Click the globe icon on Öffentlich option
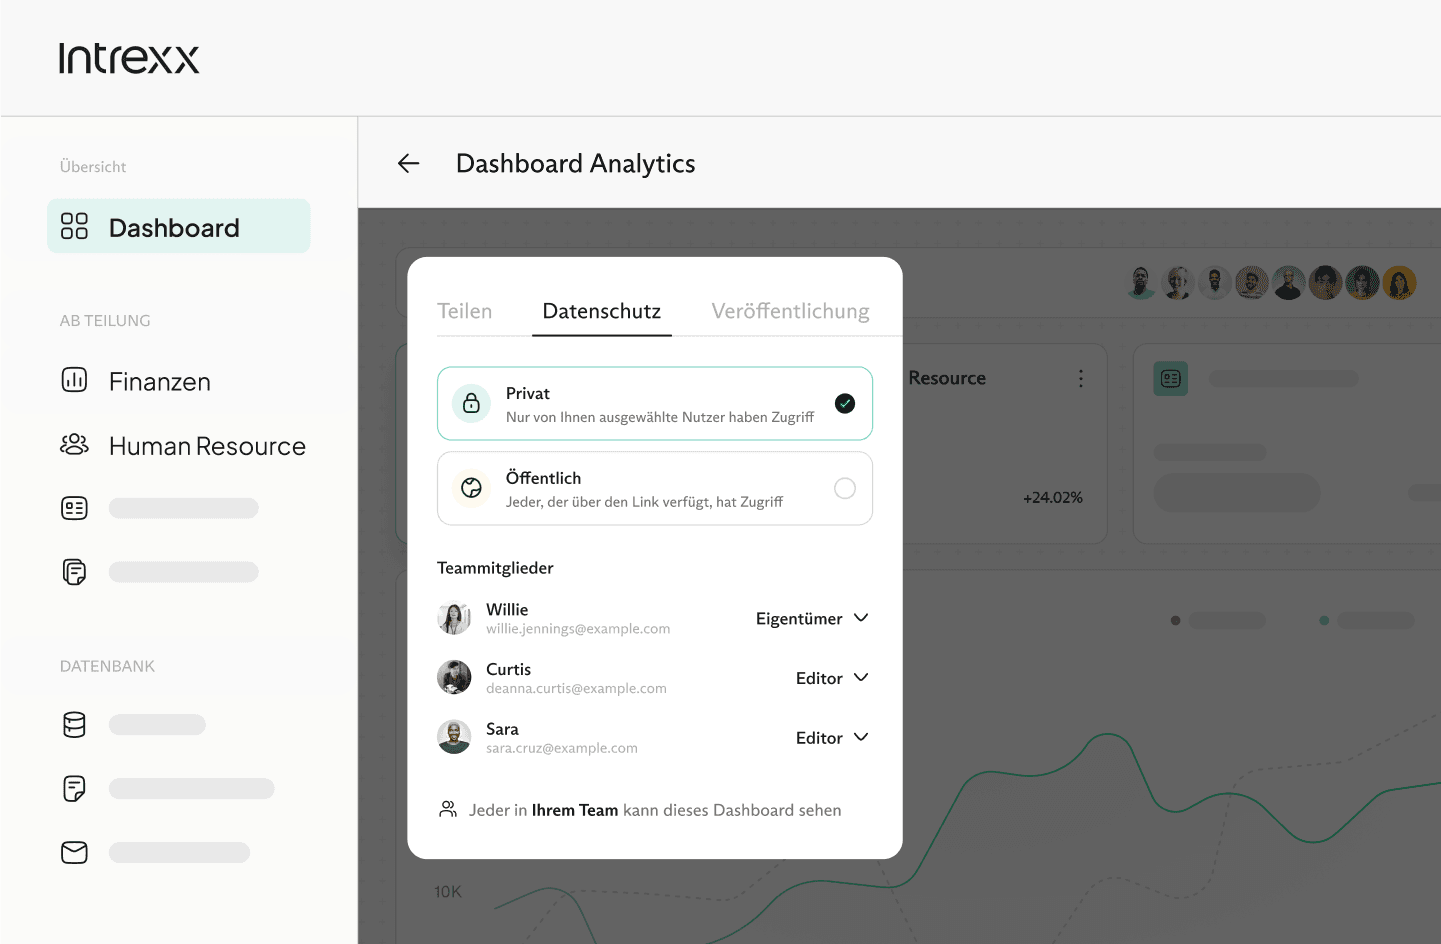Viewport: 1441px width, 944px height. (x=471, y=488)
